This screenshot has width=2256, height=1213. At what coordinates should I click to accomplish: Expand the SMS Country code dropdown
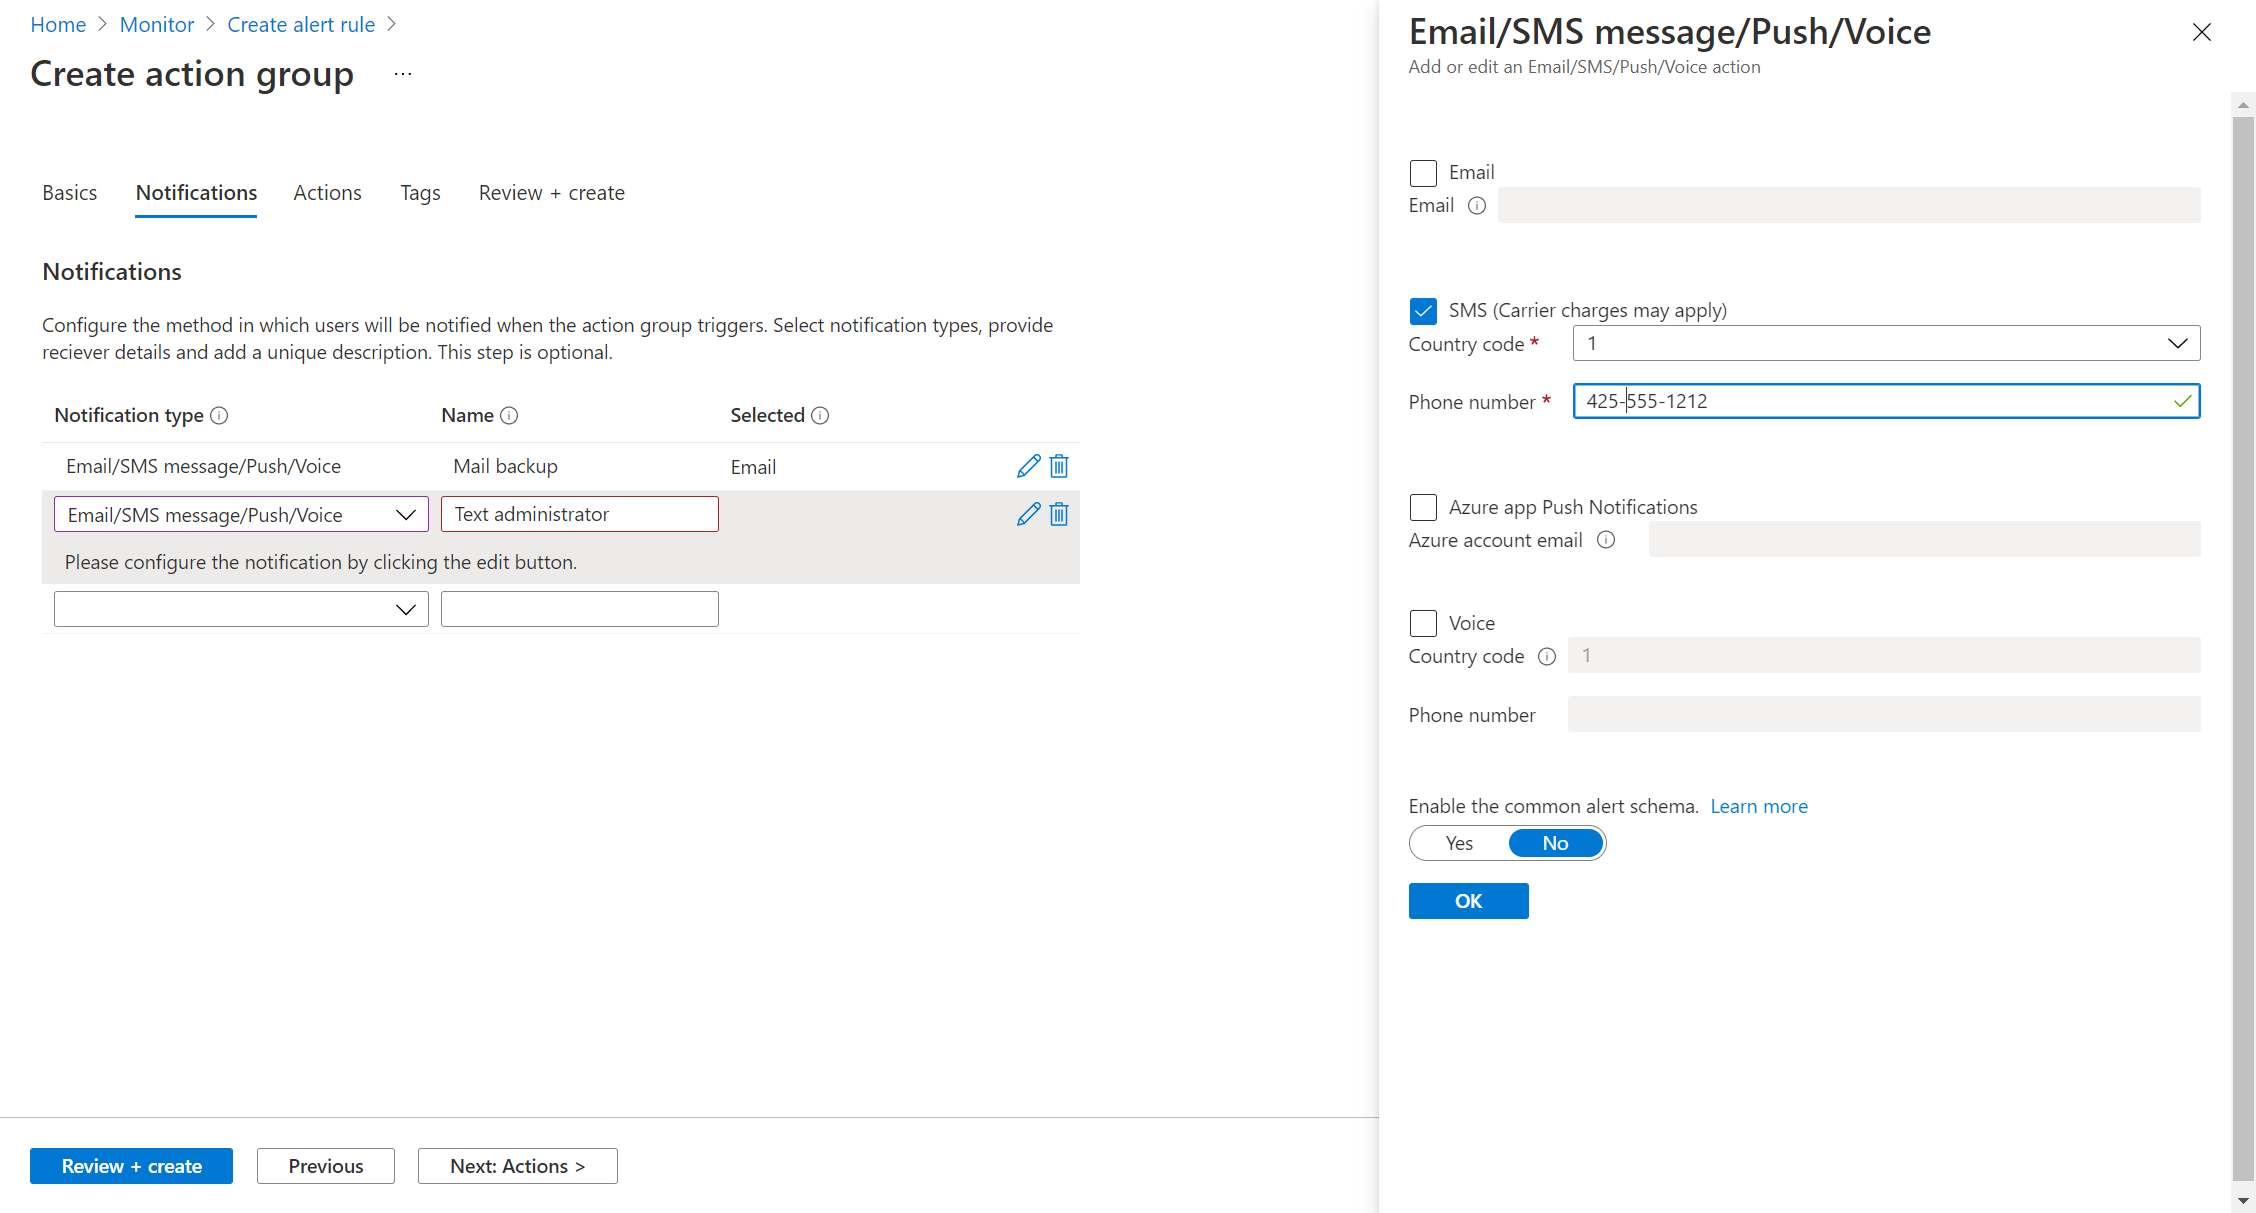pos(1886,343)
